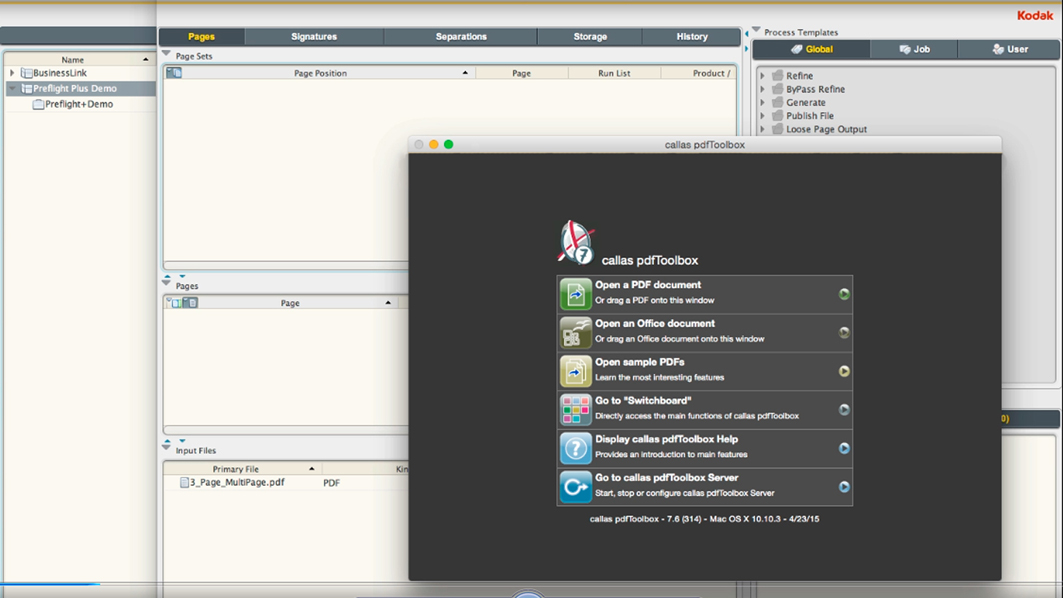Select the Job process templates tab
The width and height of the screenshot is (1063, 598).
914,49
